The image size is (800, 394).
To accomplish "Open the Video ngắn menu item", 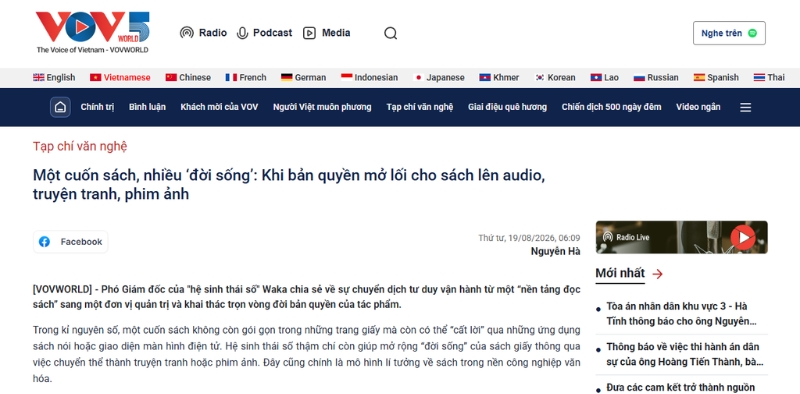I will point(698,107).
